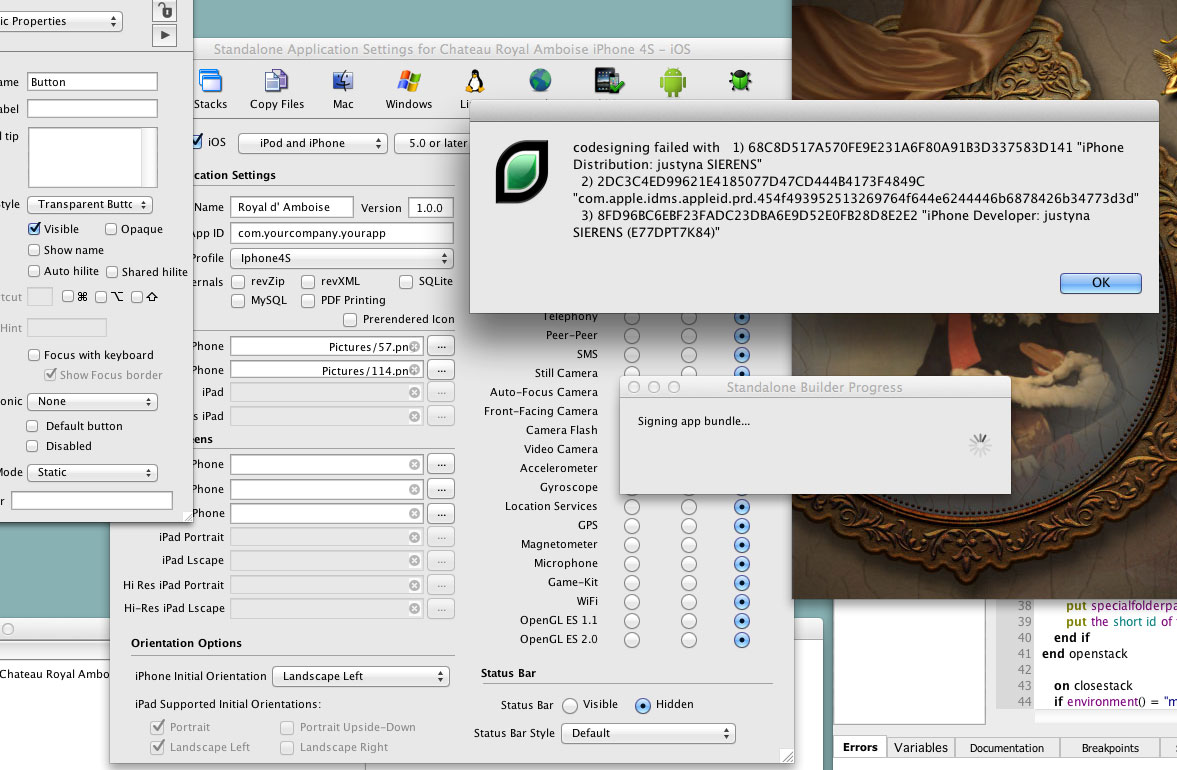Select the Mac platform icon

point(343,88)
